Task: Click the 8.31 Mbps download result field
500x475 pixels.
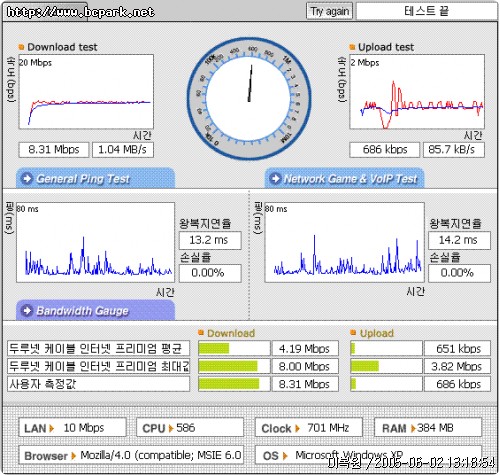Action: pyautogui.click(x=54, y=150)
